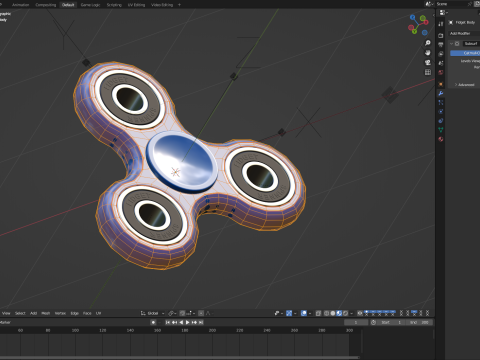This screenshot has height=360, width=480.
Task: Open the Modifiers wrench properties tab
Action: [x=441, y=93]
